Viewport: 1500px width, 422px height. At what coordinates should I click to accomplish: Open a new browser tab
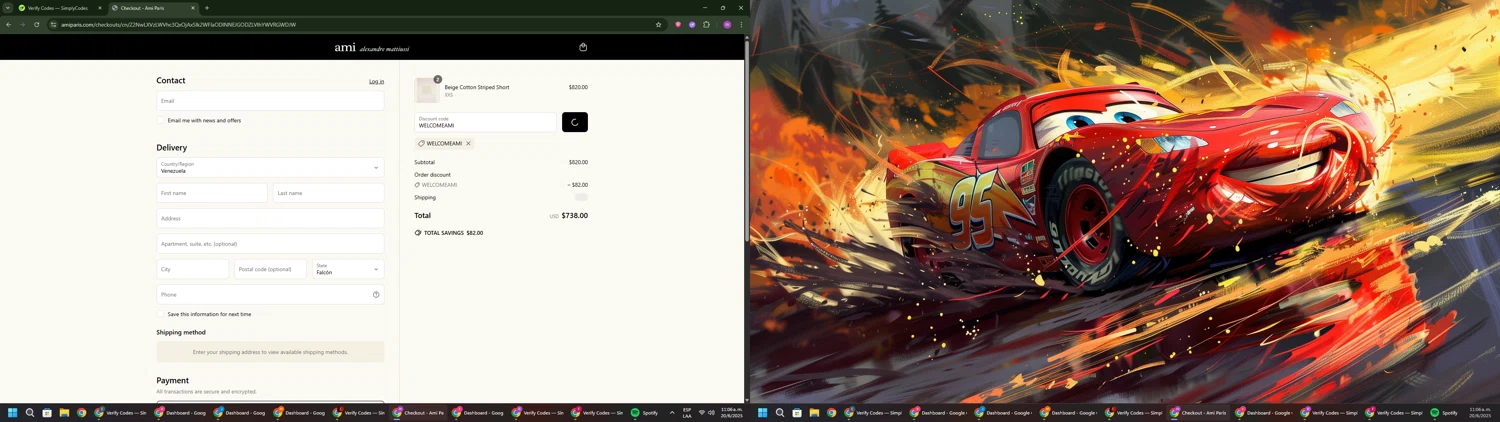tap(207, 8)
